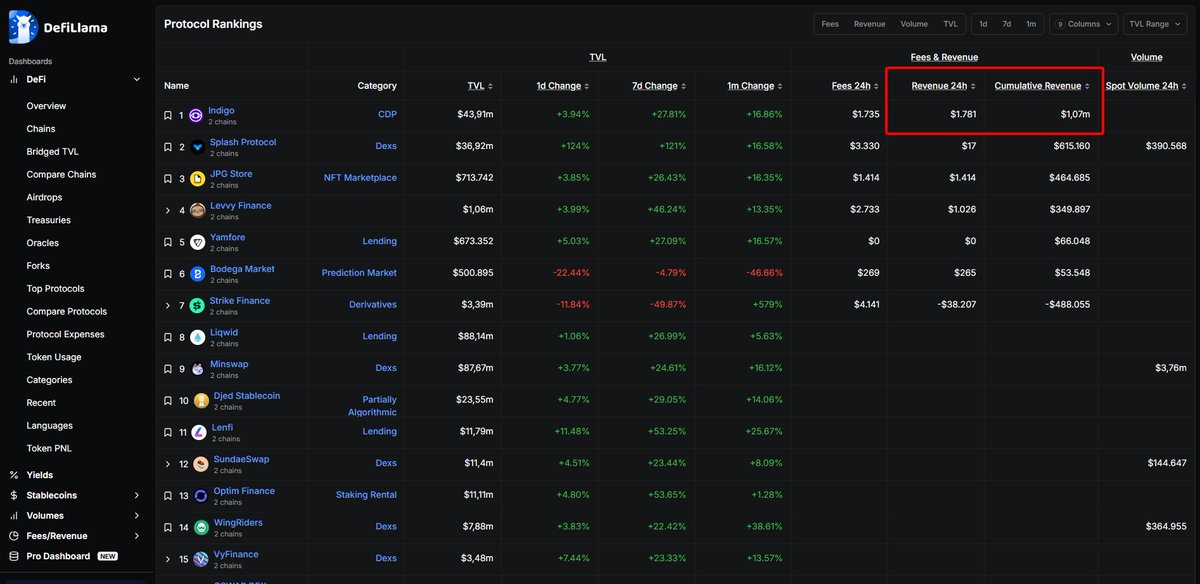
Task: Click the Prediction Market category link
Action: (359, 273)
